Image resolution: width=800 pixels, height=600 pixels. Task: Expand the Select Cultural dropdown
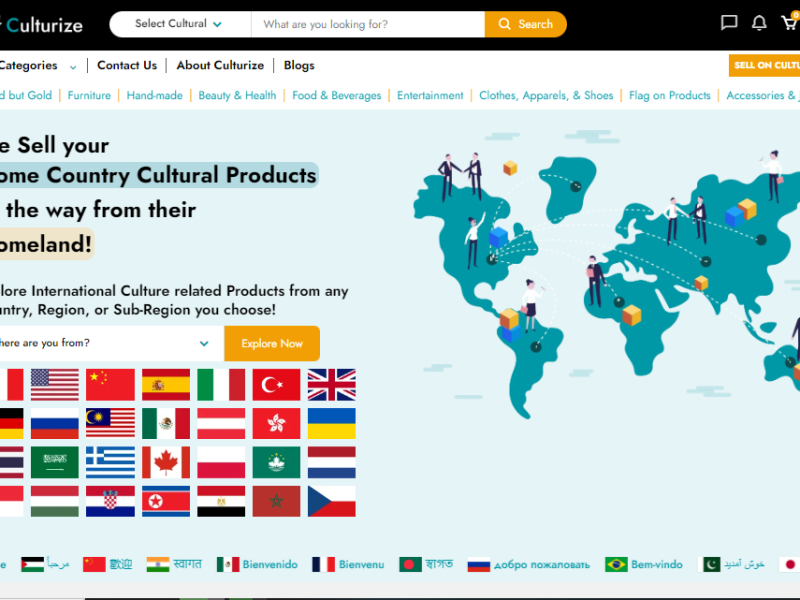coord(178,23)
